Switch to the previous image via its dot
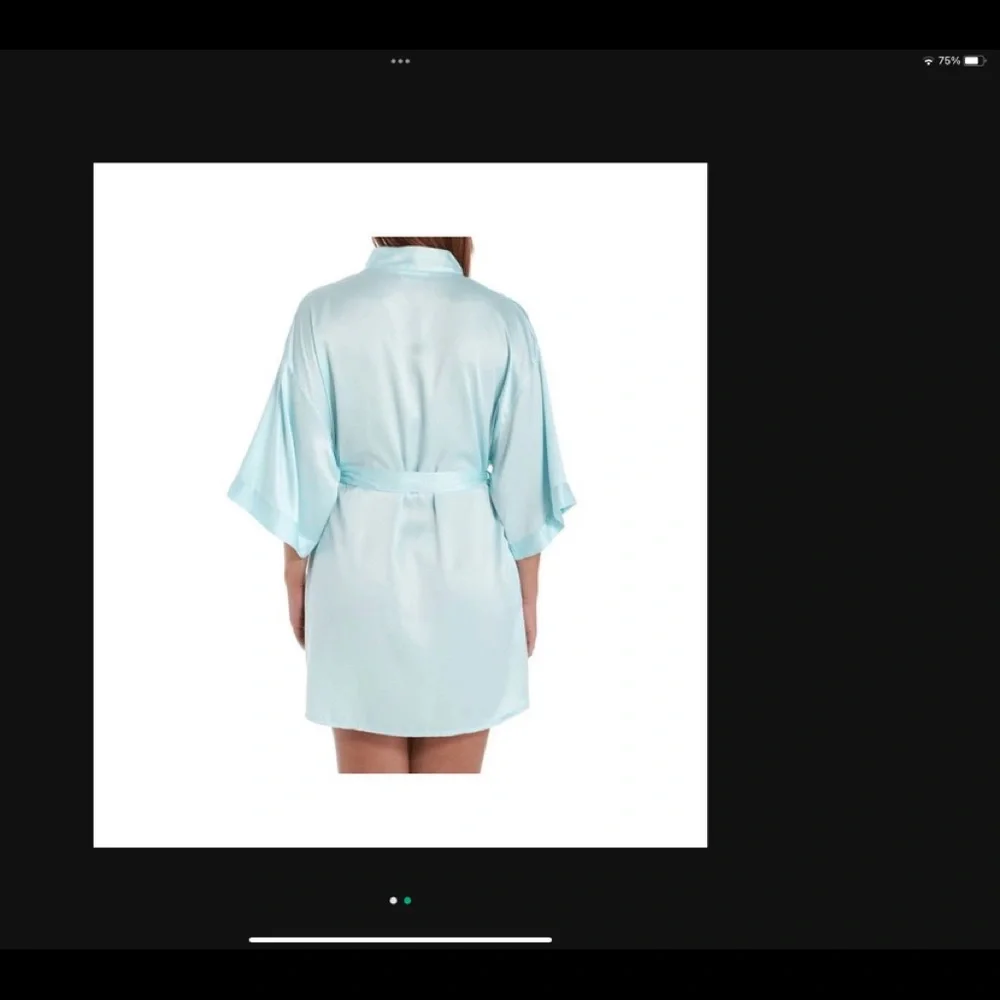 [393, 900]
